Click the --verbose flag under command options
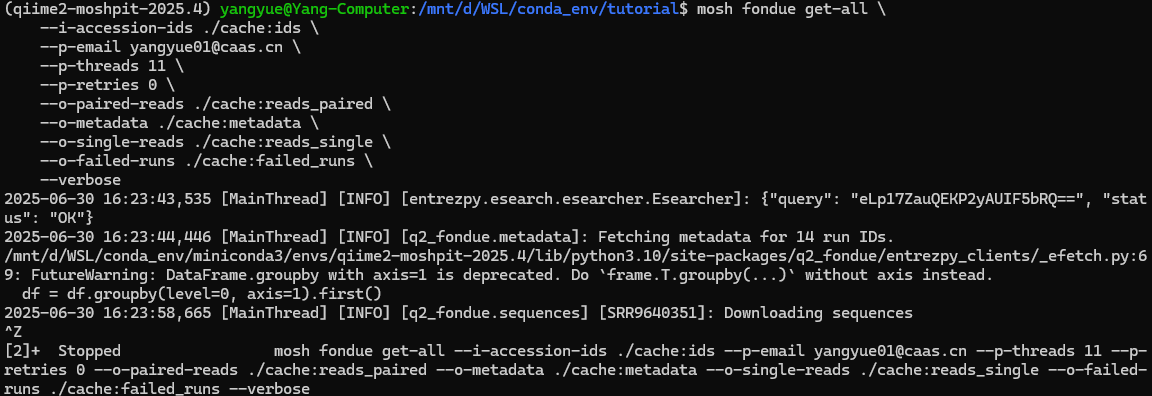The image size is (1152, 396). pyautogui.click(x=80, y=180)
